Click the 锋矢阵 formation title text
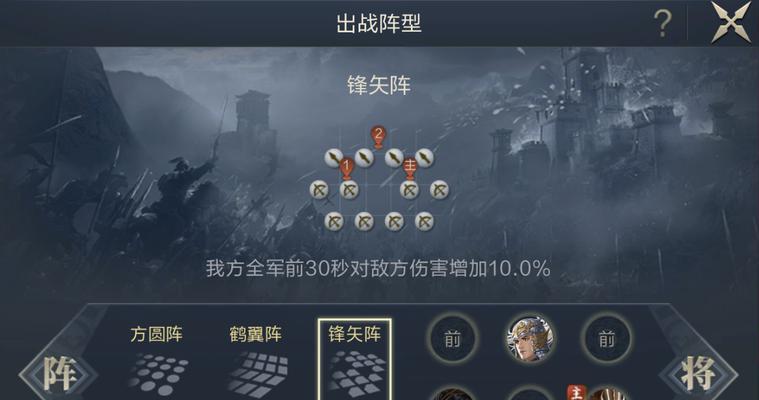 [x=379, y=85]
